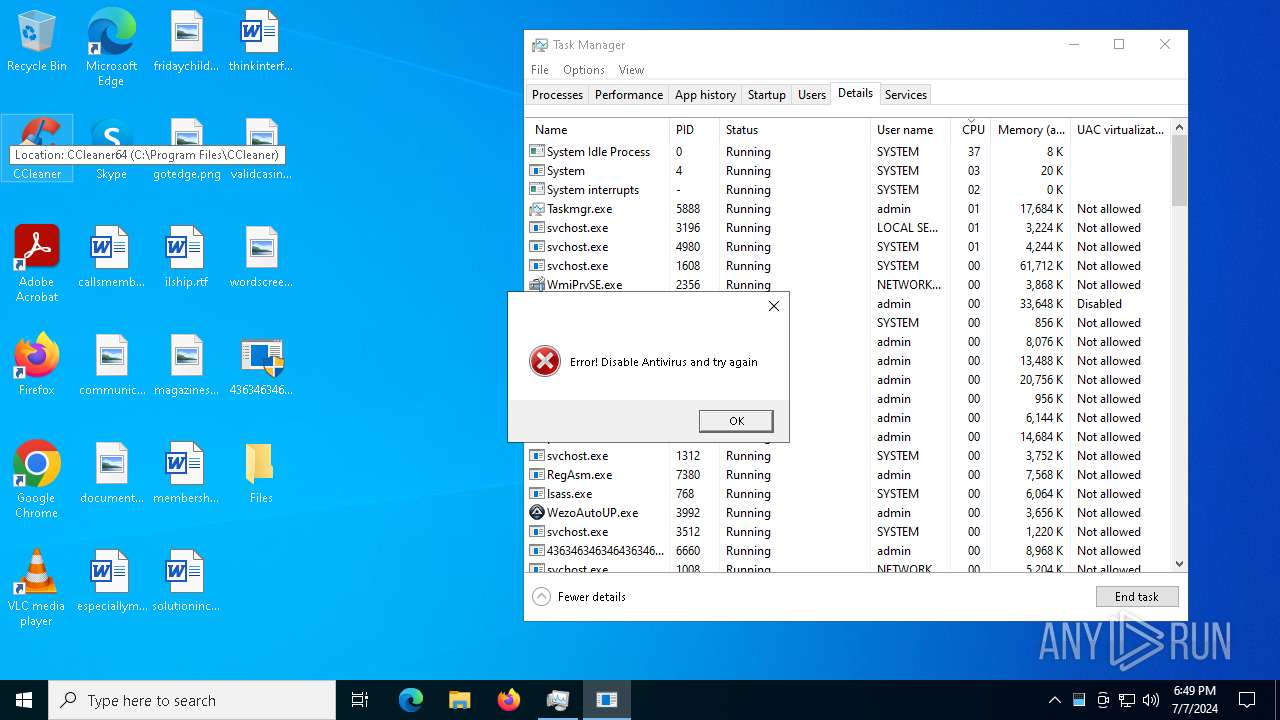This screenshot has width=1280, height=720.
Task: Sort by the Status column header
Action: point(795,130)
